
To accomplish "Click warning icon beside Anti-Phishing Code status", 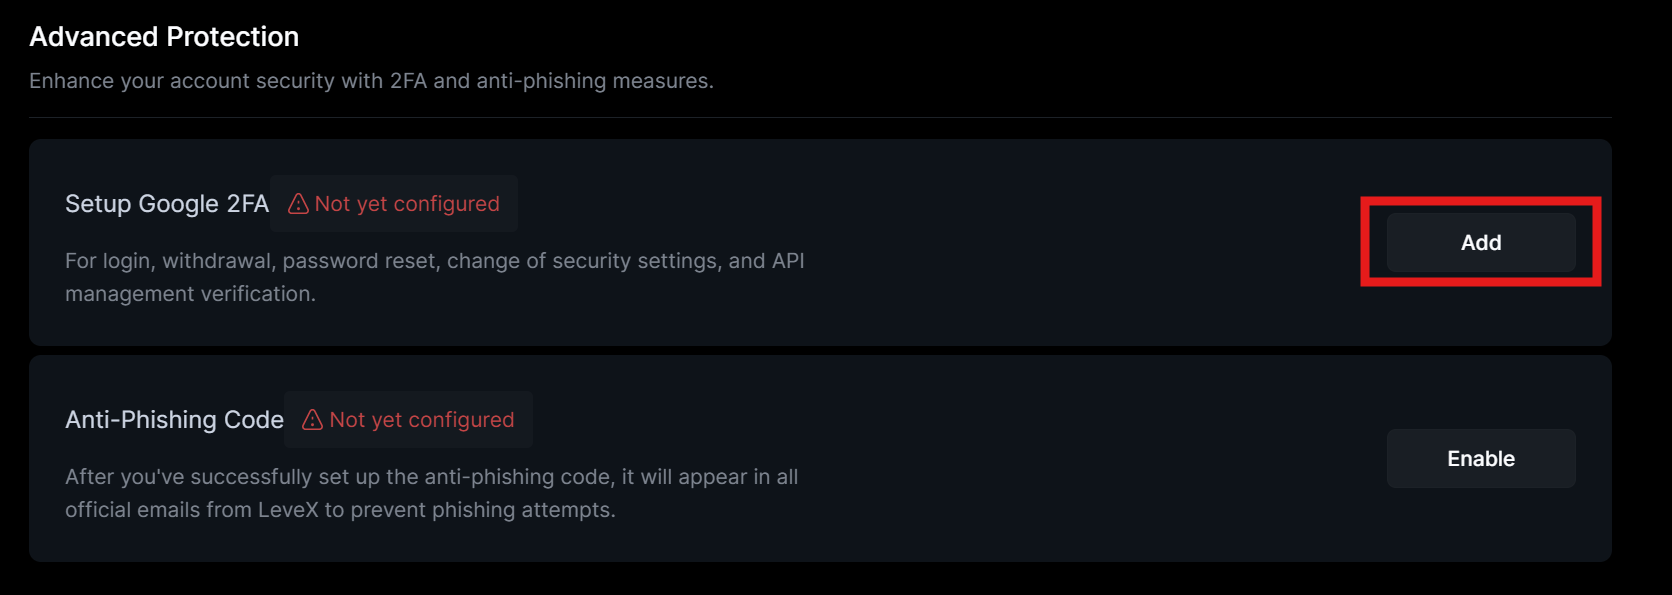I will point(313,420).
